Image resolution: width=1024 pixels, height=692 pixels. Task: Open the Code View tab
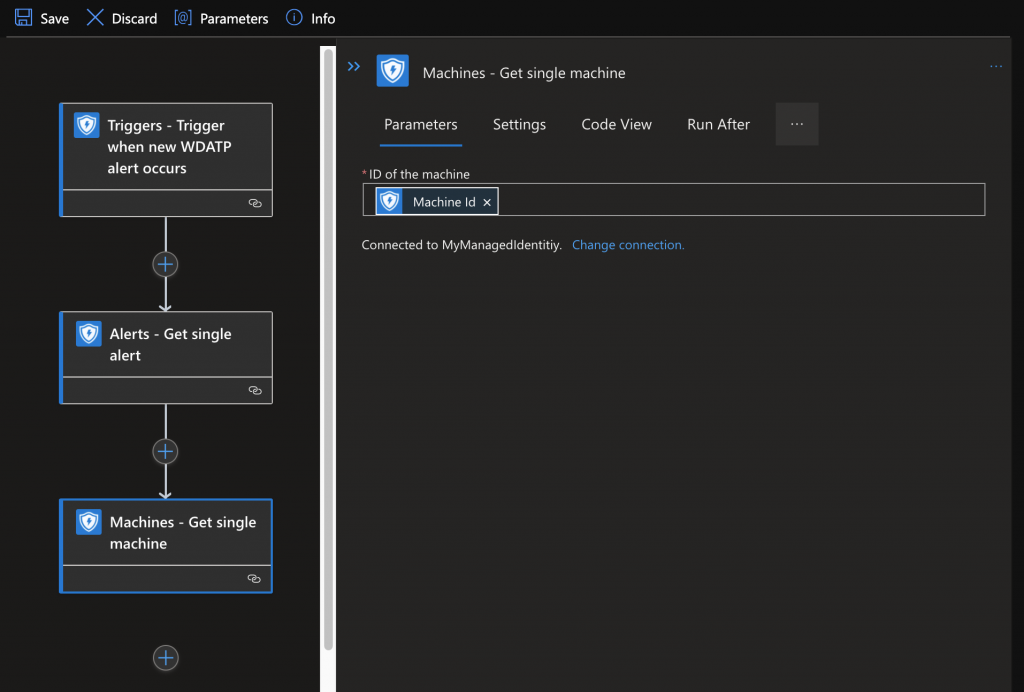(x=616, y=124)
